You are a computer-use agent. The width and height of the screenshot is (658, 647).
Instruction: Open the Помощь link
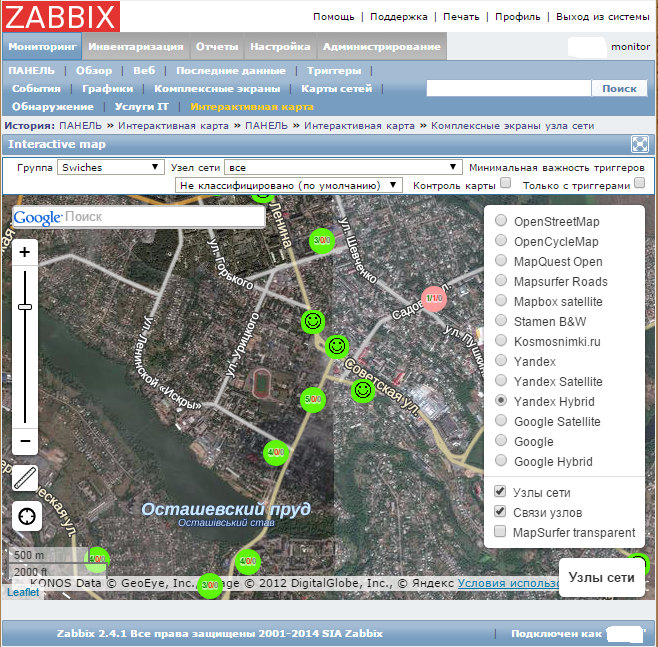[334, 17]
